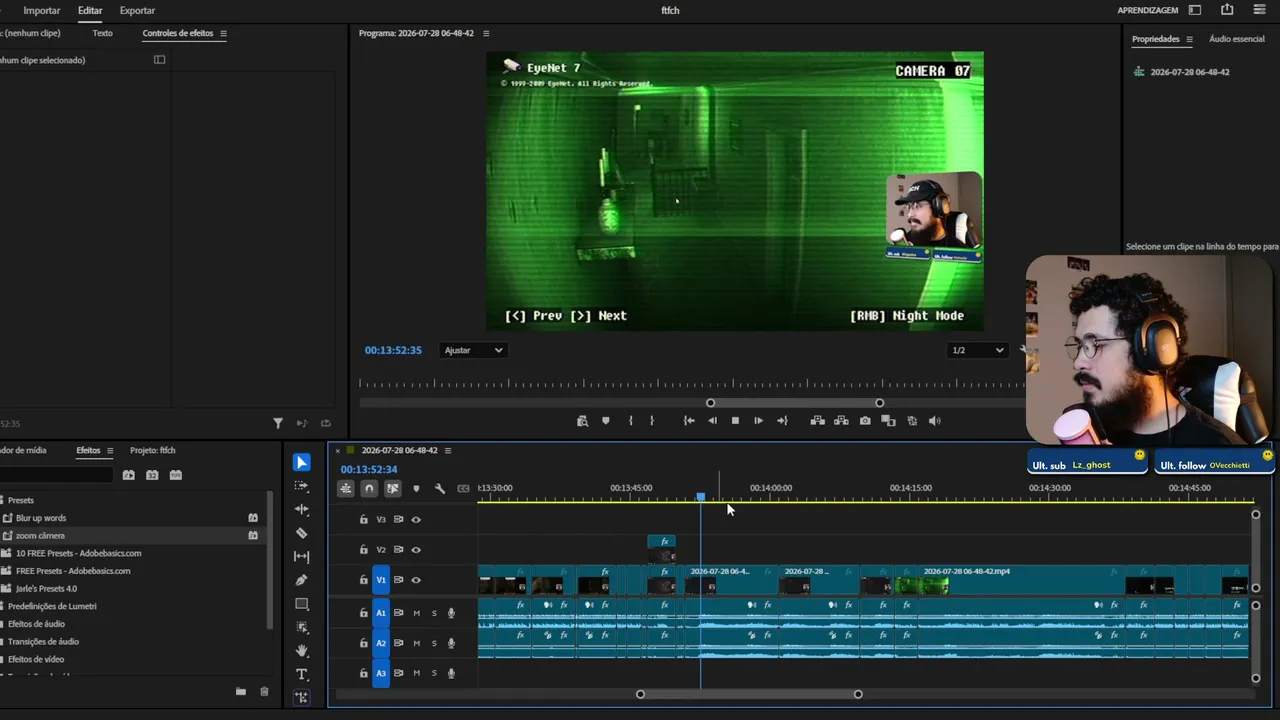The width and height of the screenshot is (1280, 720).
Task: Select the Type tool
Action: (301, 674)
